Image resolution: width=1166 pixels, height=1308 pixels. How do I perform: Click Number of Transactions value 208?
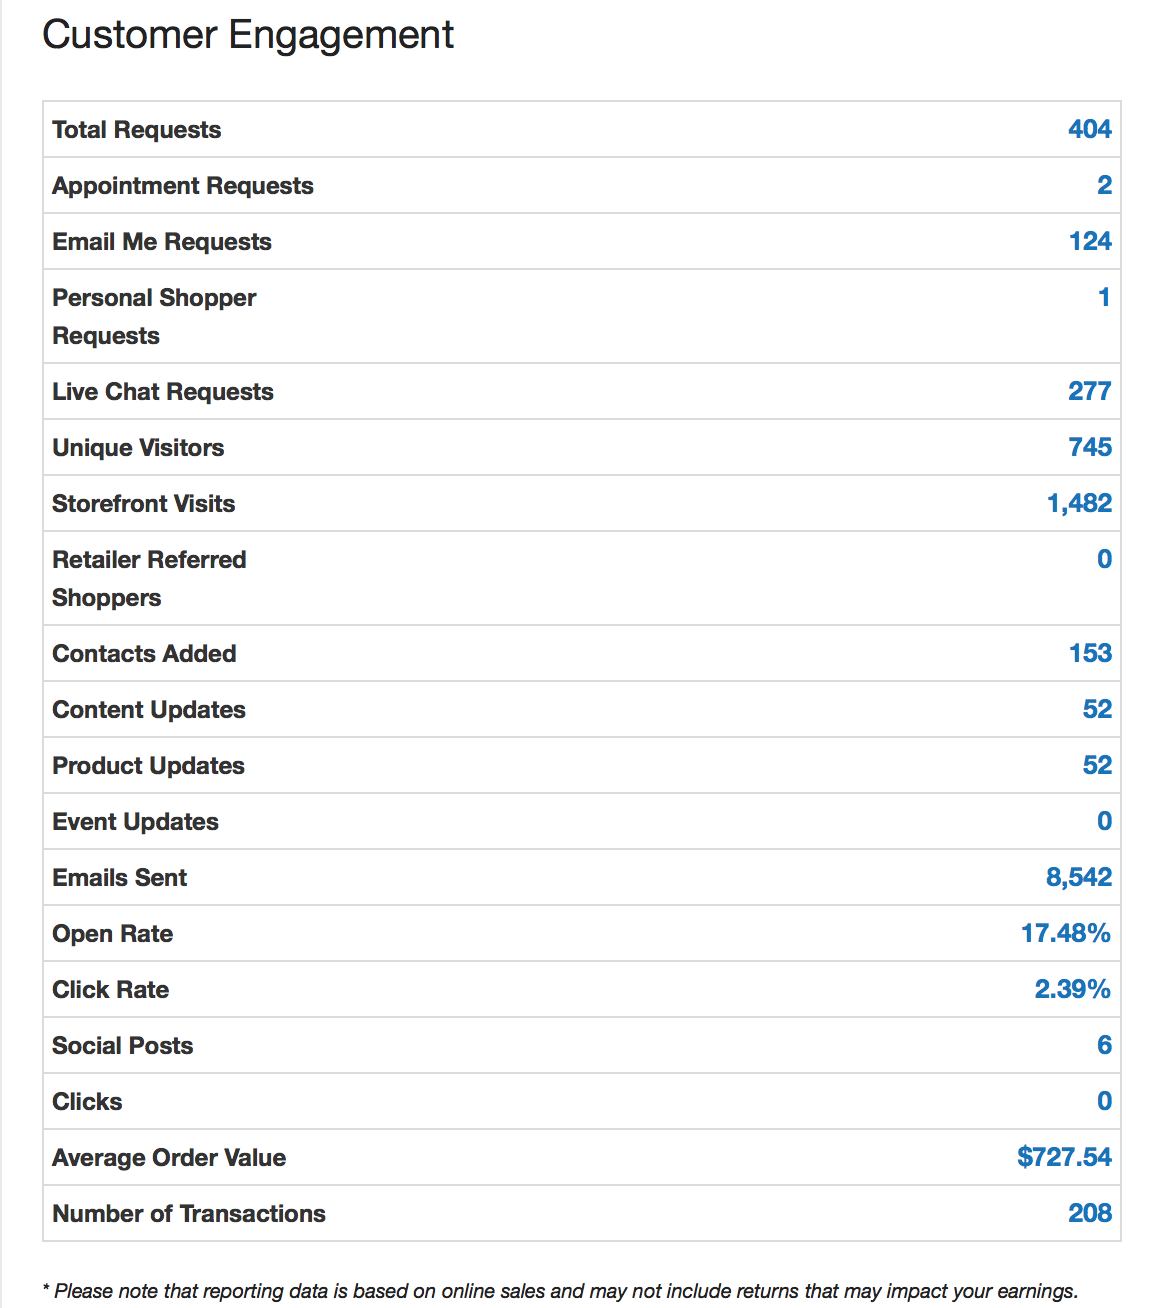pyautogui.click(x=1089, y=1213)
